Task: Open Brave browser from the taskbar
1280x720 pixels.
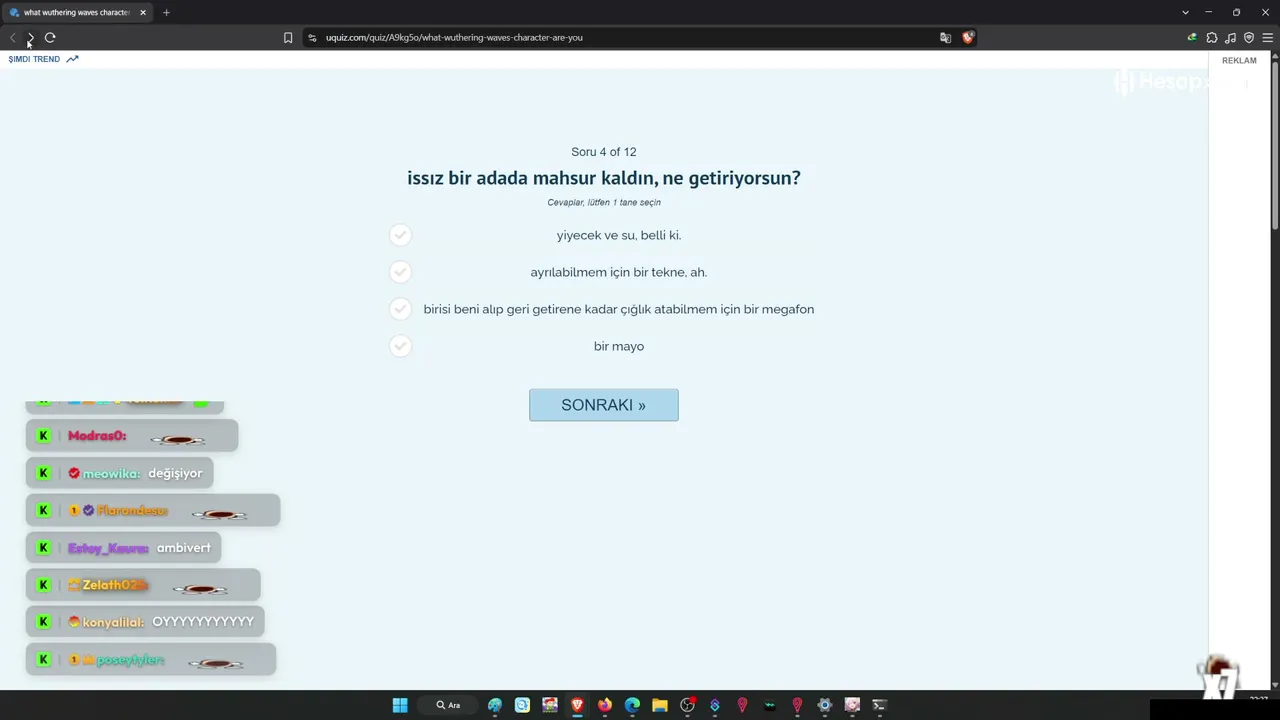Action: click(x=577, y=705)
